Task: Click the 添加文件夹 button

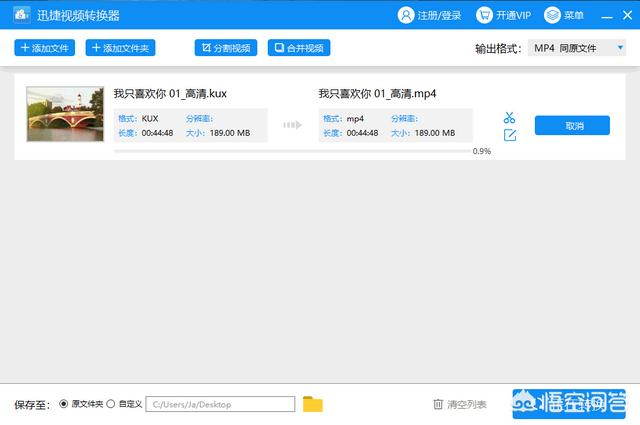Action: click(x=120, y=48)
